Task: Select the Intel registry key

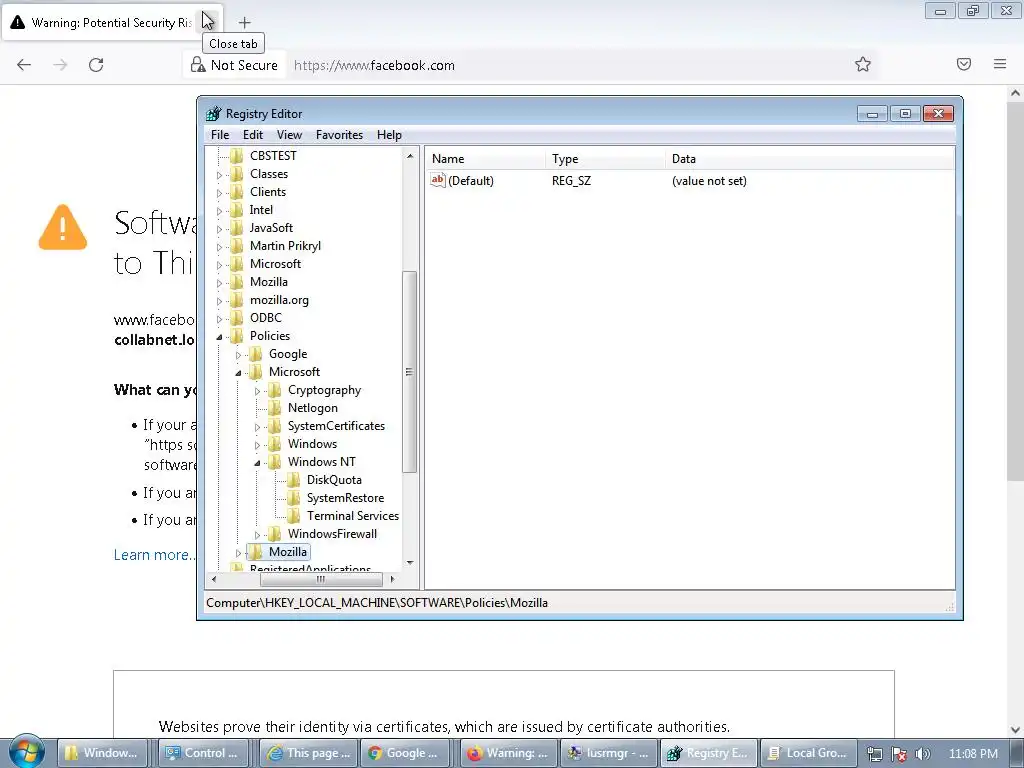Action: click(x=261, y=210)
